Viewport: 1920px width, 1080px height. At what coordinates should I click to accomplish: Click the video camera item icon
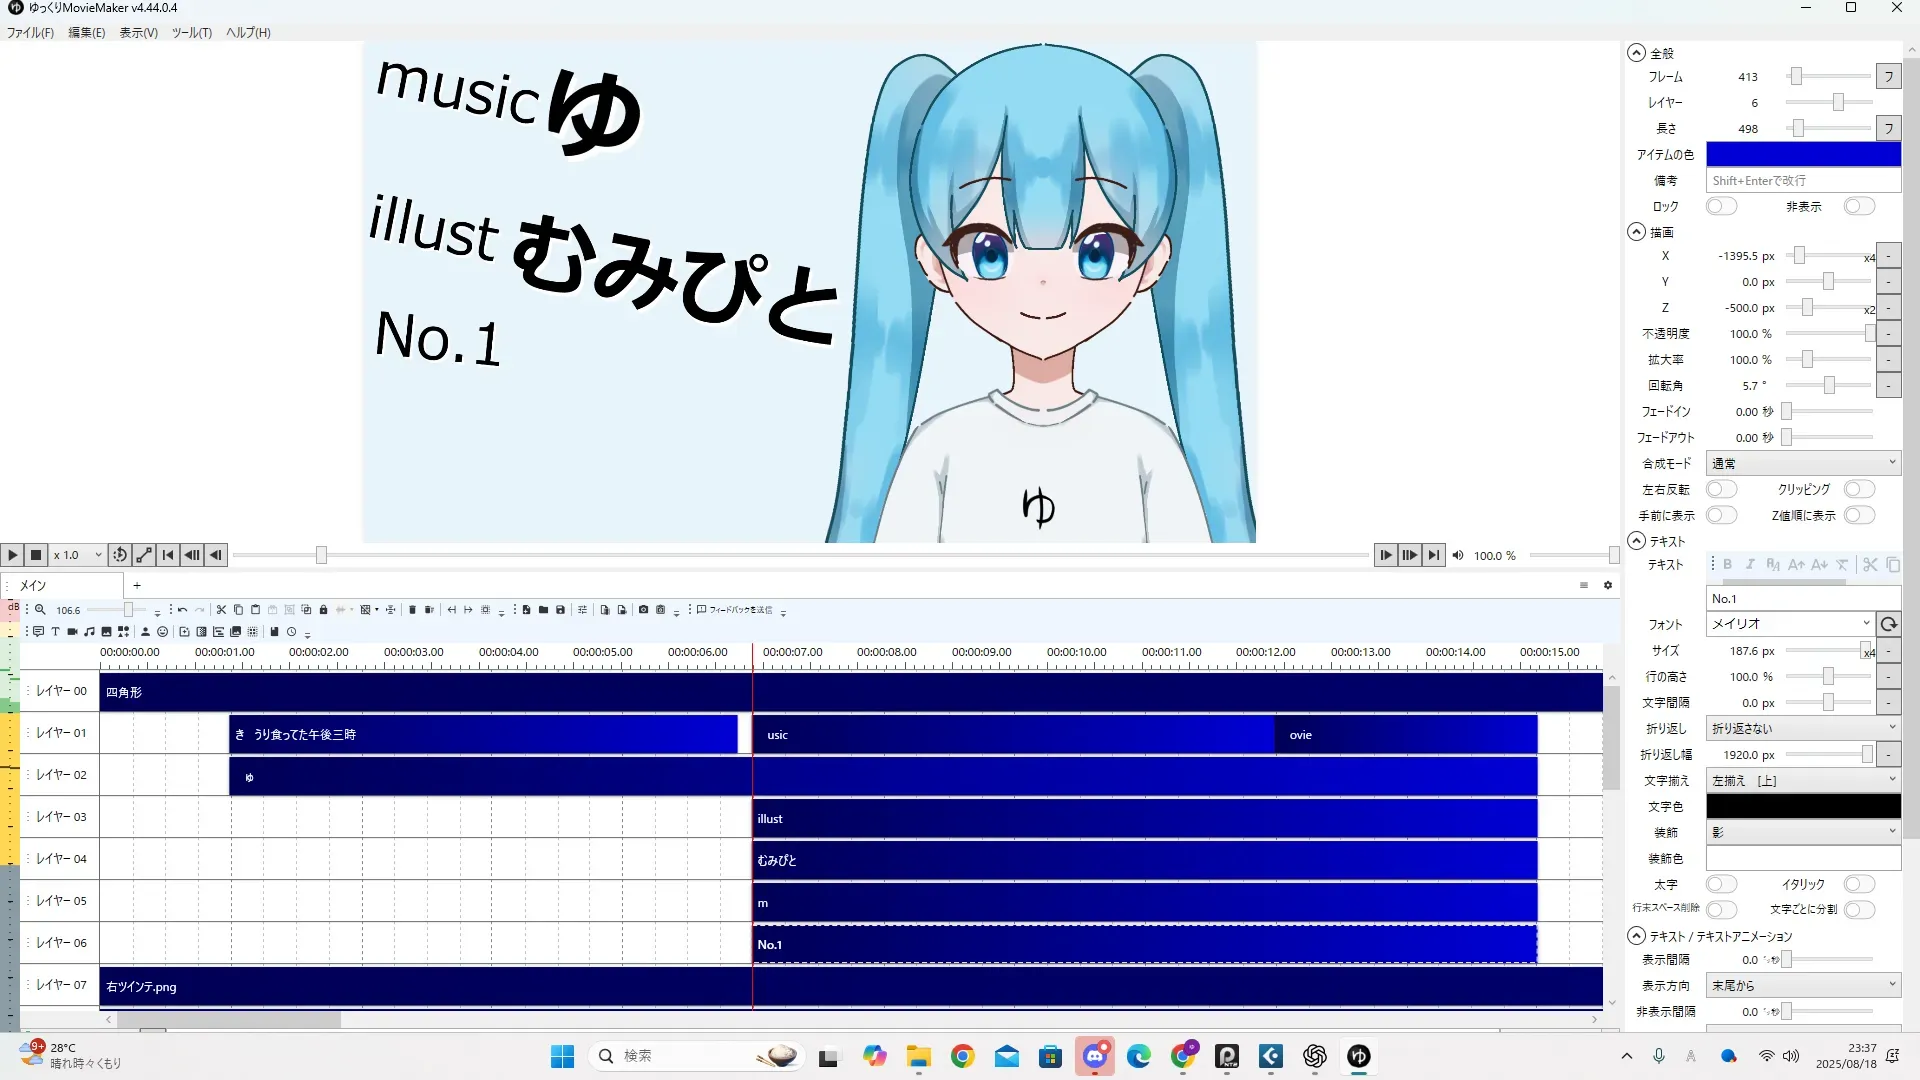pyautogui.click(x=72, y=631)
